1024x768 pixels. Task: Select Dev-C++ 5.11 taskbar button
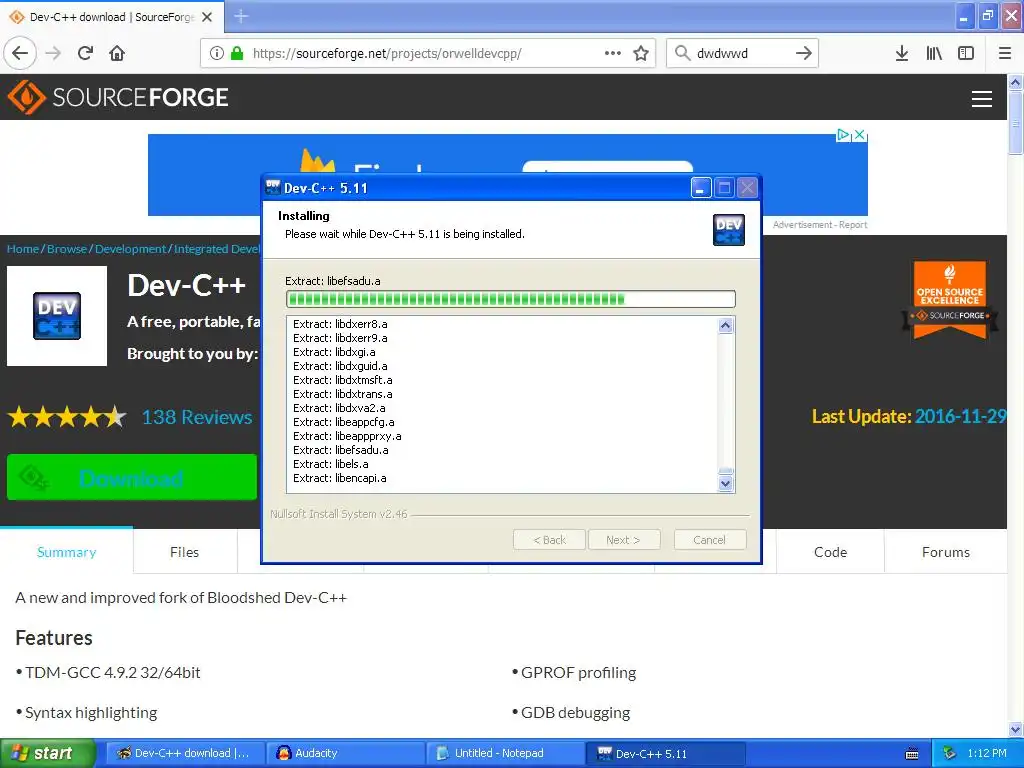pyautogui.click(x=665, y=753)
